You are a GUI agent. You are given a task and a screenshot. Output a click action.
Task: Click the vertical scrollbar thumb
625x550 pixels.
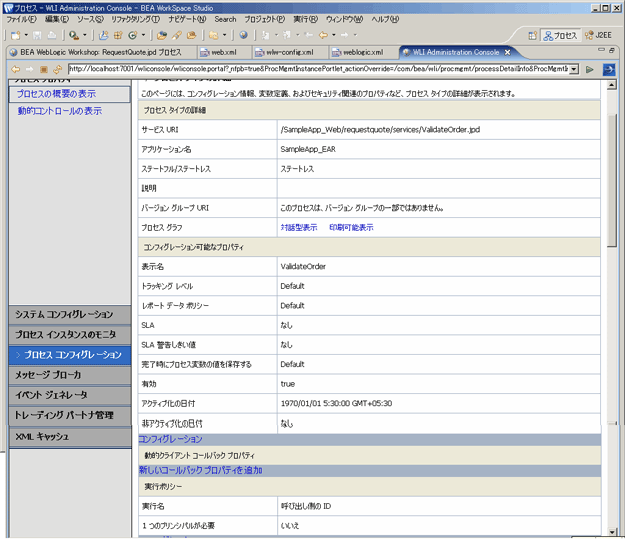[x=612, y=179]
